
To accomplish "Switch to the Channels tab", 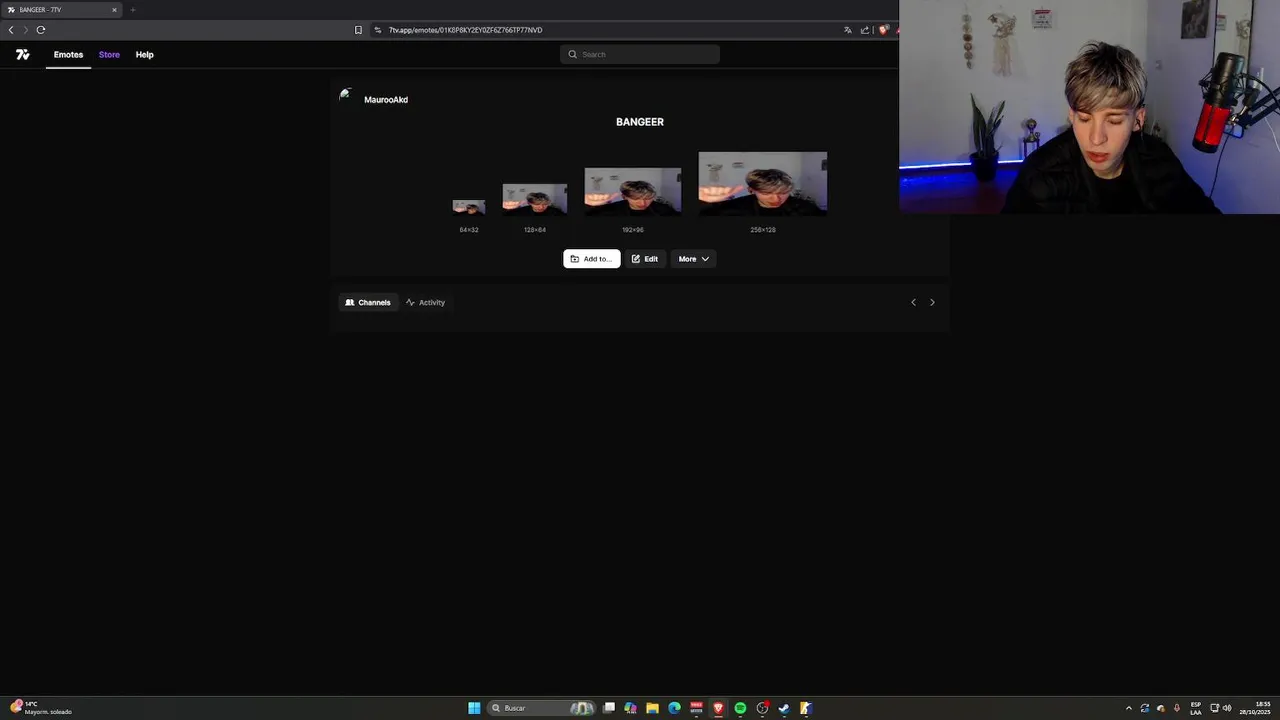I will tap(368, 302).
